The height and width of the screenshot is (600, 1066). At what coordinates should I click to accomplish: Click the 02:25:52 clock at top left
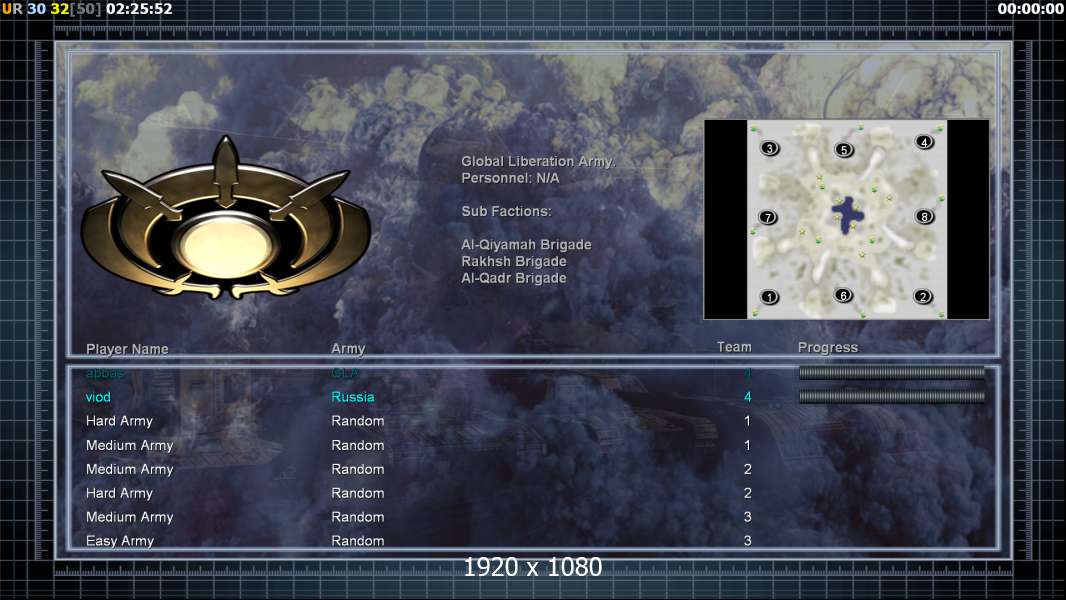pyautogui.click(x=139, y=9)
